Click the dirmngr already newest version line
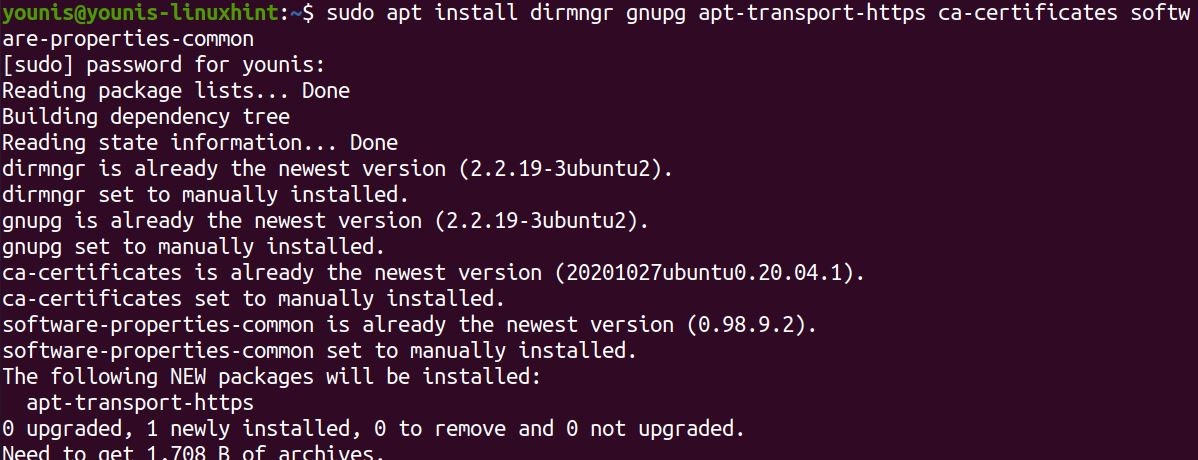 (337, 169)
